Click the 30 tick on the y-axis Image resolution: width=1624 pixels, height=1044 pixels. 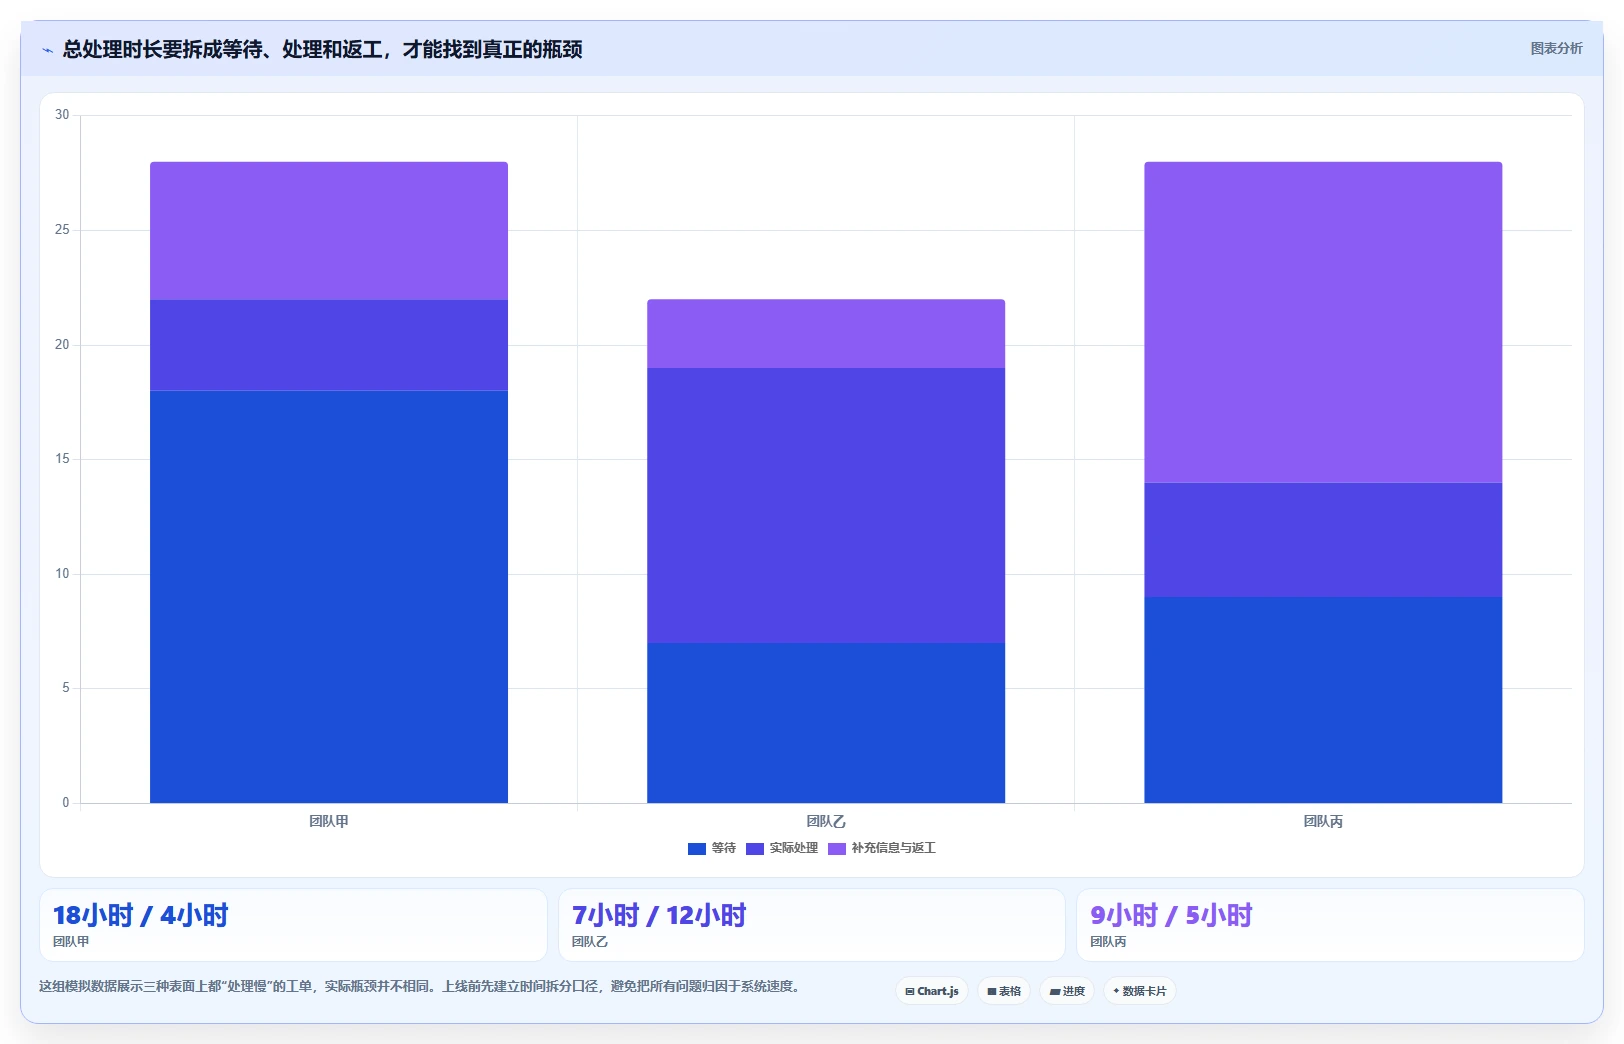pos(62,115)
